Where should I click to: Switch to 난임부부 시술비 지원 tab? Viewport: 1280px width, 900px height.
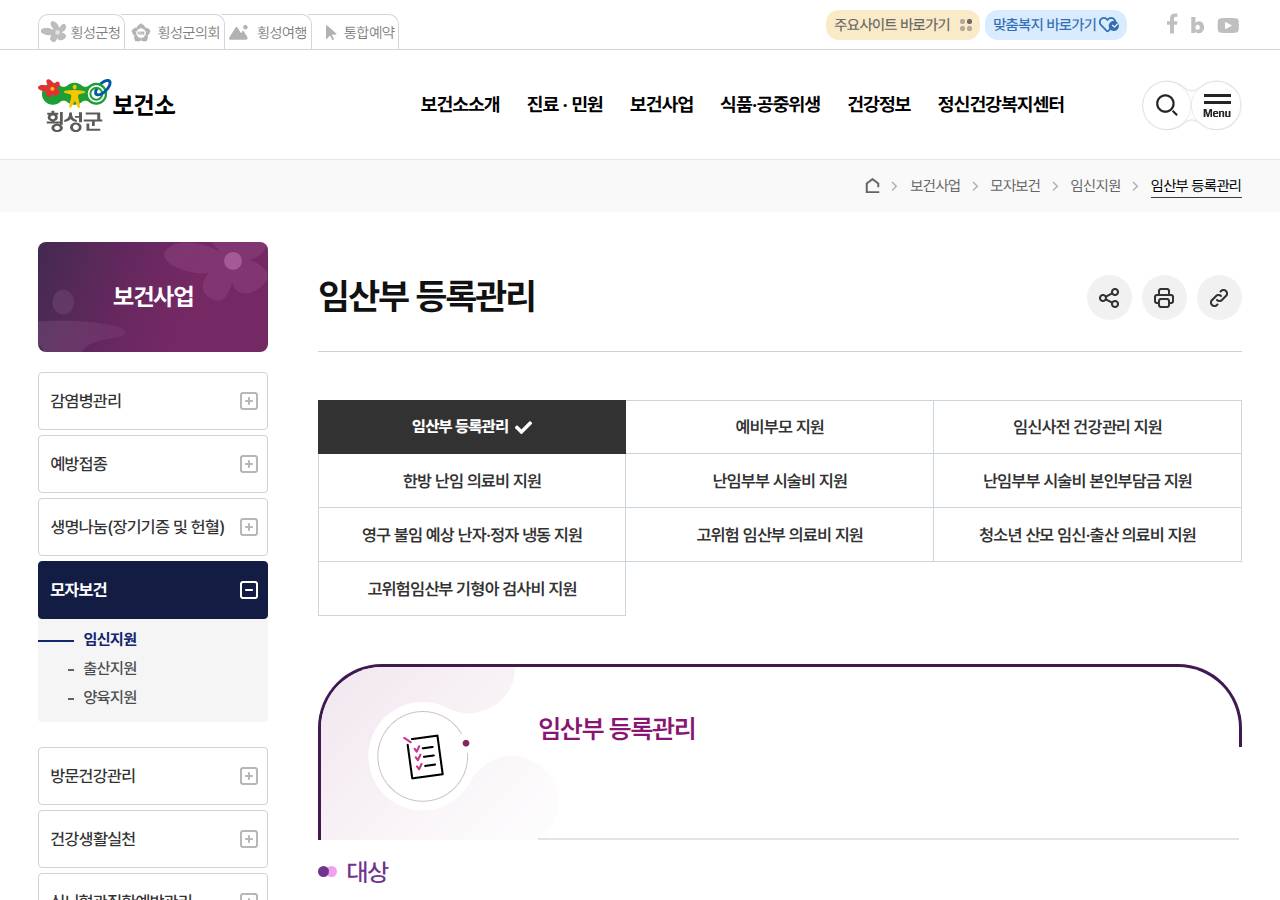click(x=780, y=481)
